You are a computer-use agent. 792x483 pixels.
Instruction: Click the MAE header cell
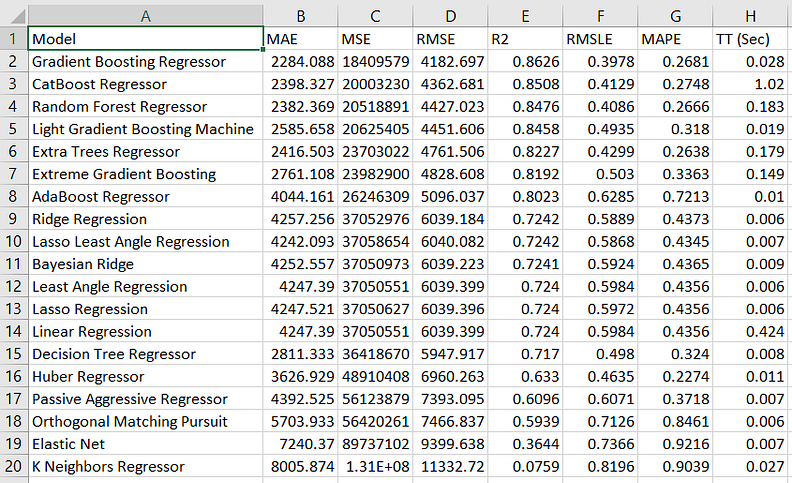click(x=301, y=39)
